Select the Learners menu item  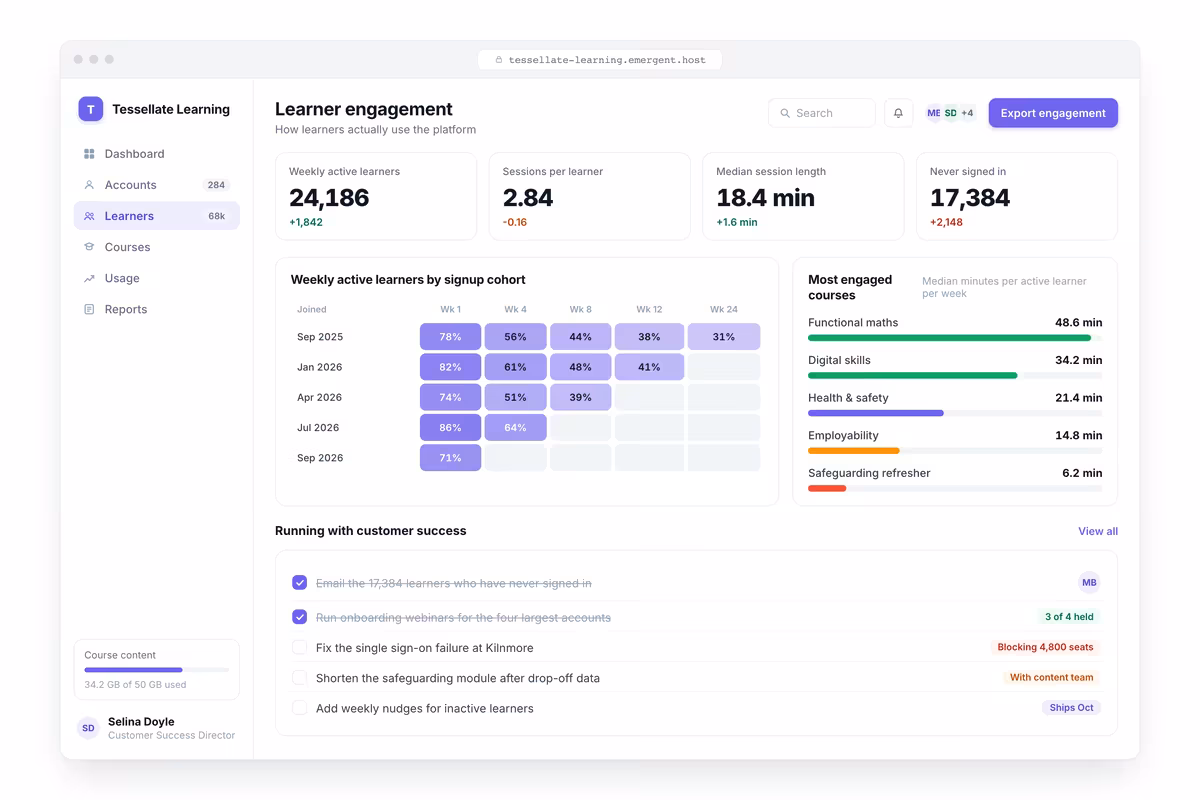(x=157, y=216)
